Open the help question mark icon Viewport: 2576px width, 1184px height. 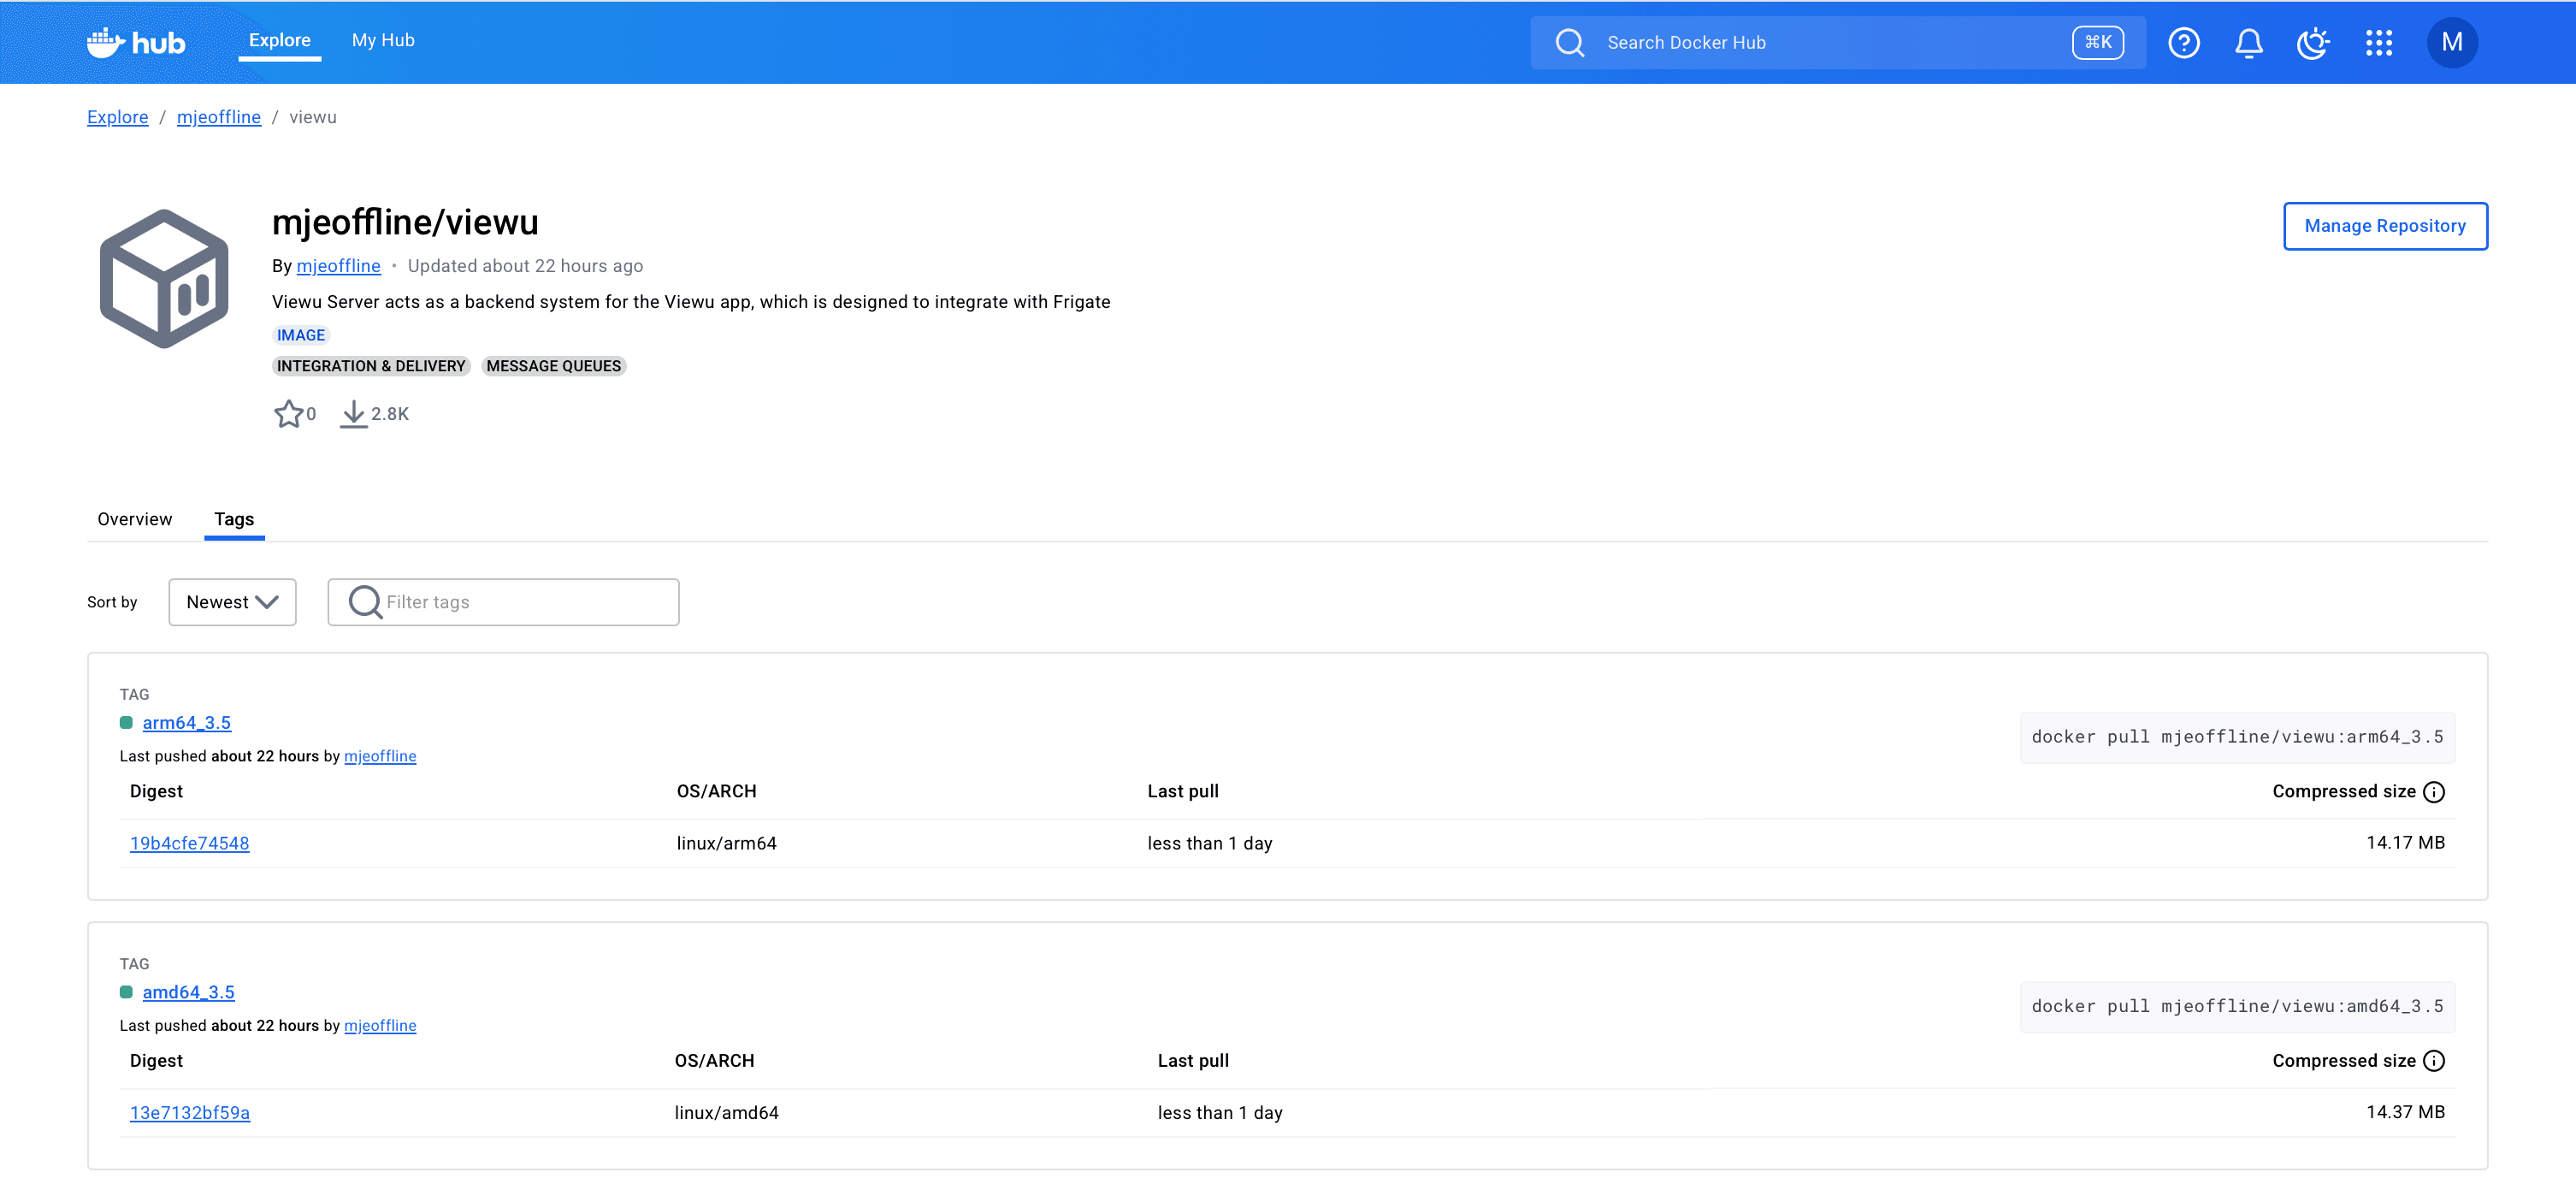coord(2184,42)
